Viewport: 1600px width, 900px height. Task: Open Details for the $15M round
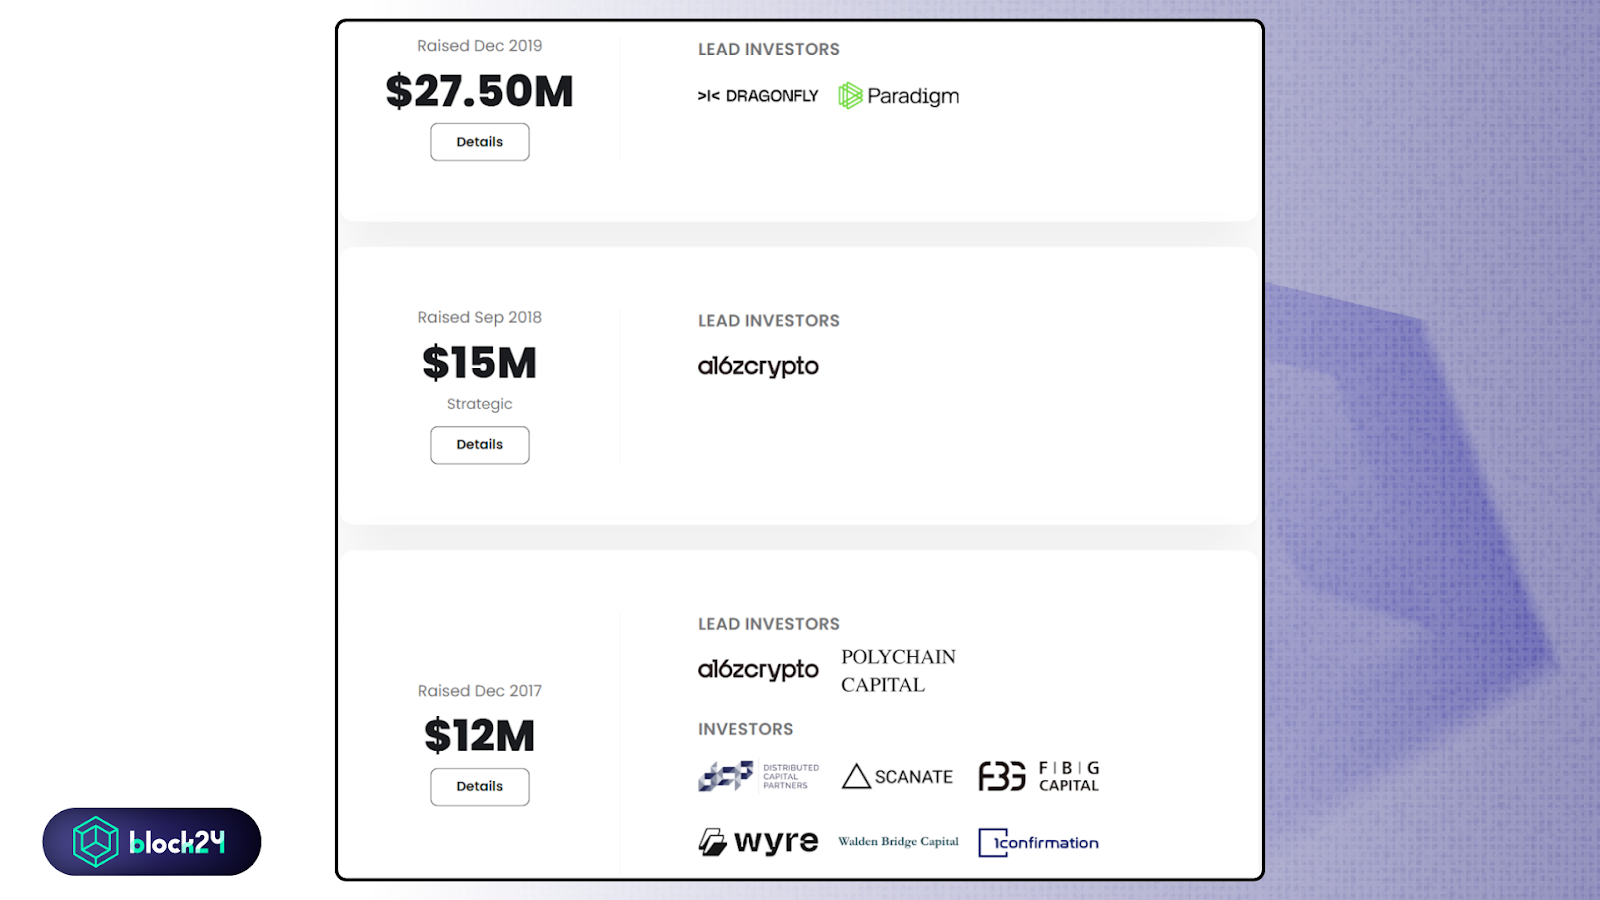(x=480, y=445)
